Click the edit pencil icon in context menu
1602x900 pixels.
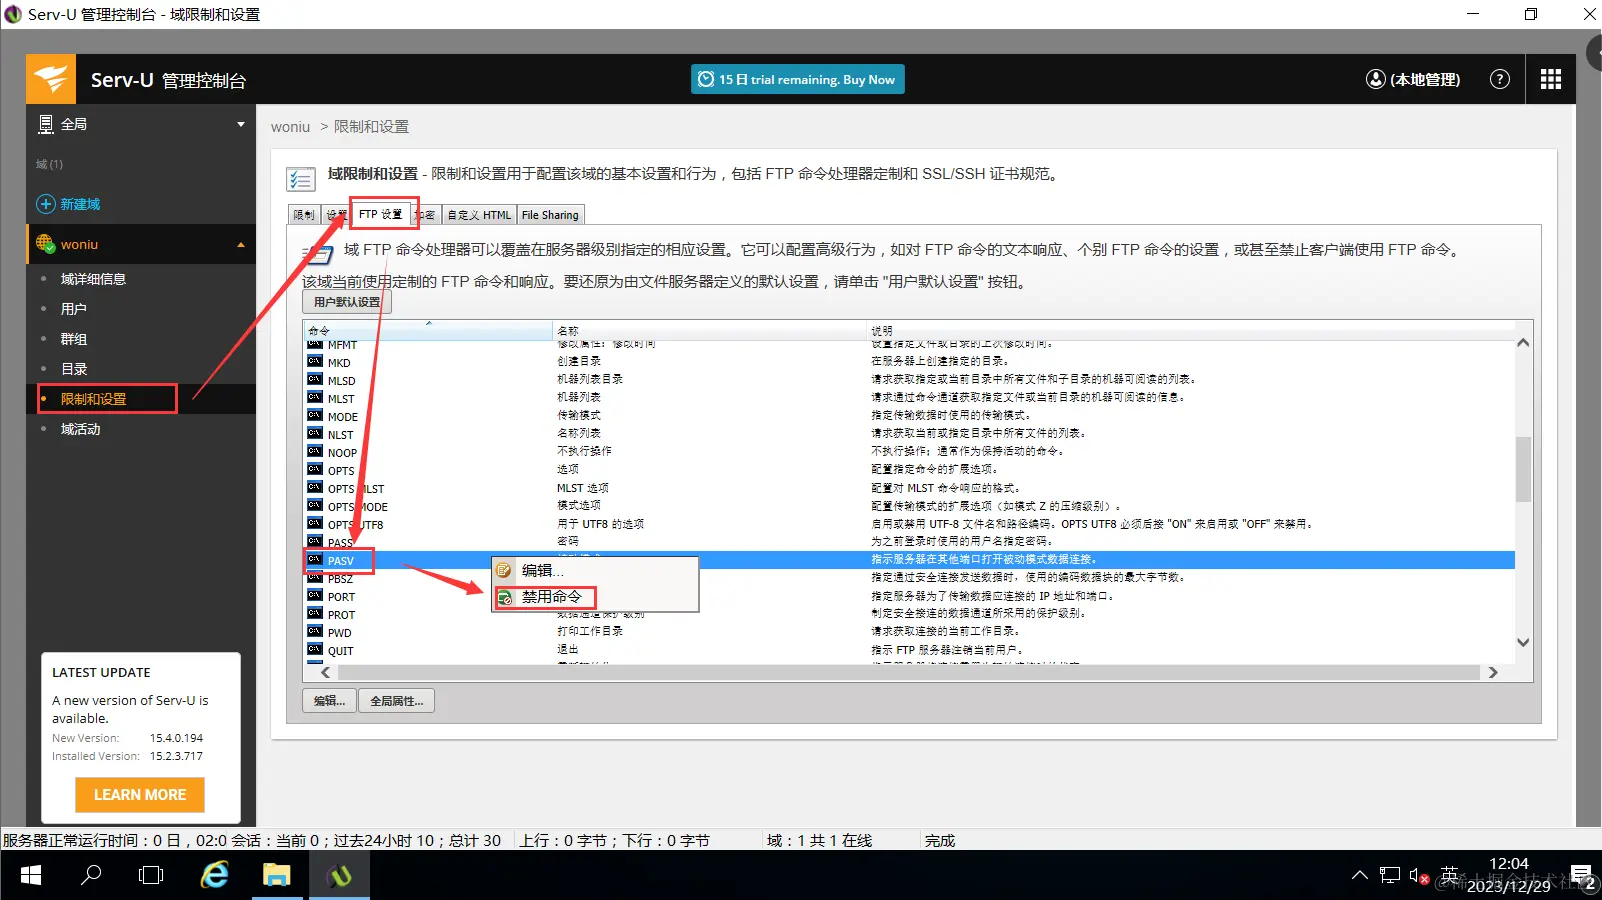pos(505,570)
